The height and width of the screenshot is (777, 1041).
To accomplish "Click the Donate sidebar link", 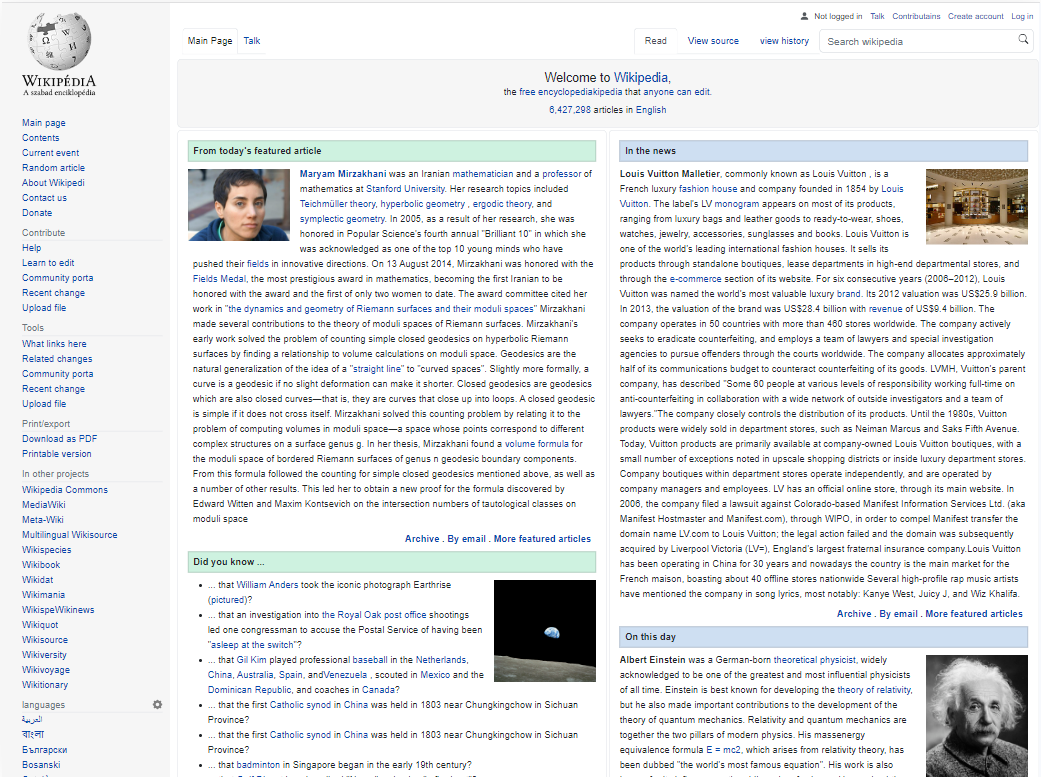I will [x=37, y=213].
